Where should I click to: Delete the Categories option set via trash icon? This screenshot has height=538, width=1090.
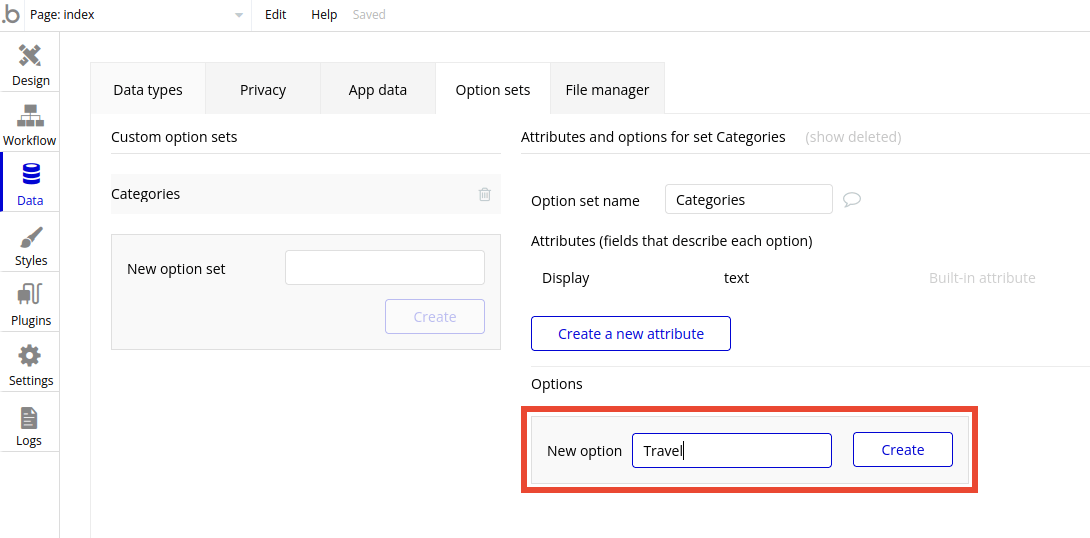(x=485, y=194)
